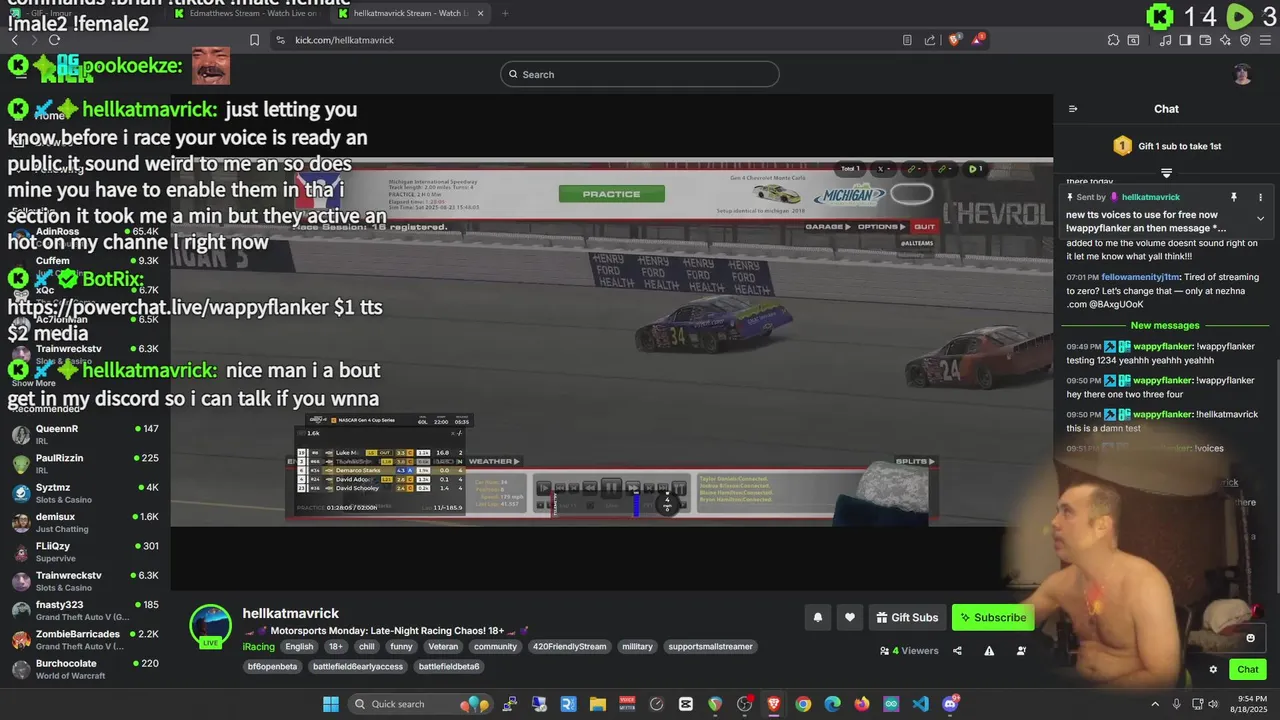
Task: Open demisux recommended channel
Action: pyautogui.click(x=87, y=523)
